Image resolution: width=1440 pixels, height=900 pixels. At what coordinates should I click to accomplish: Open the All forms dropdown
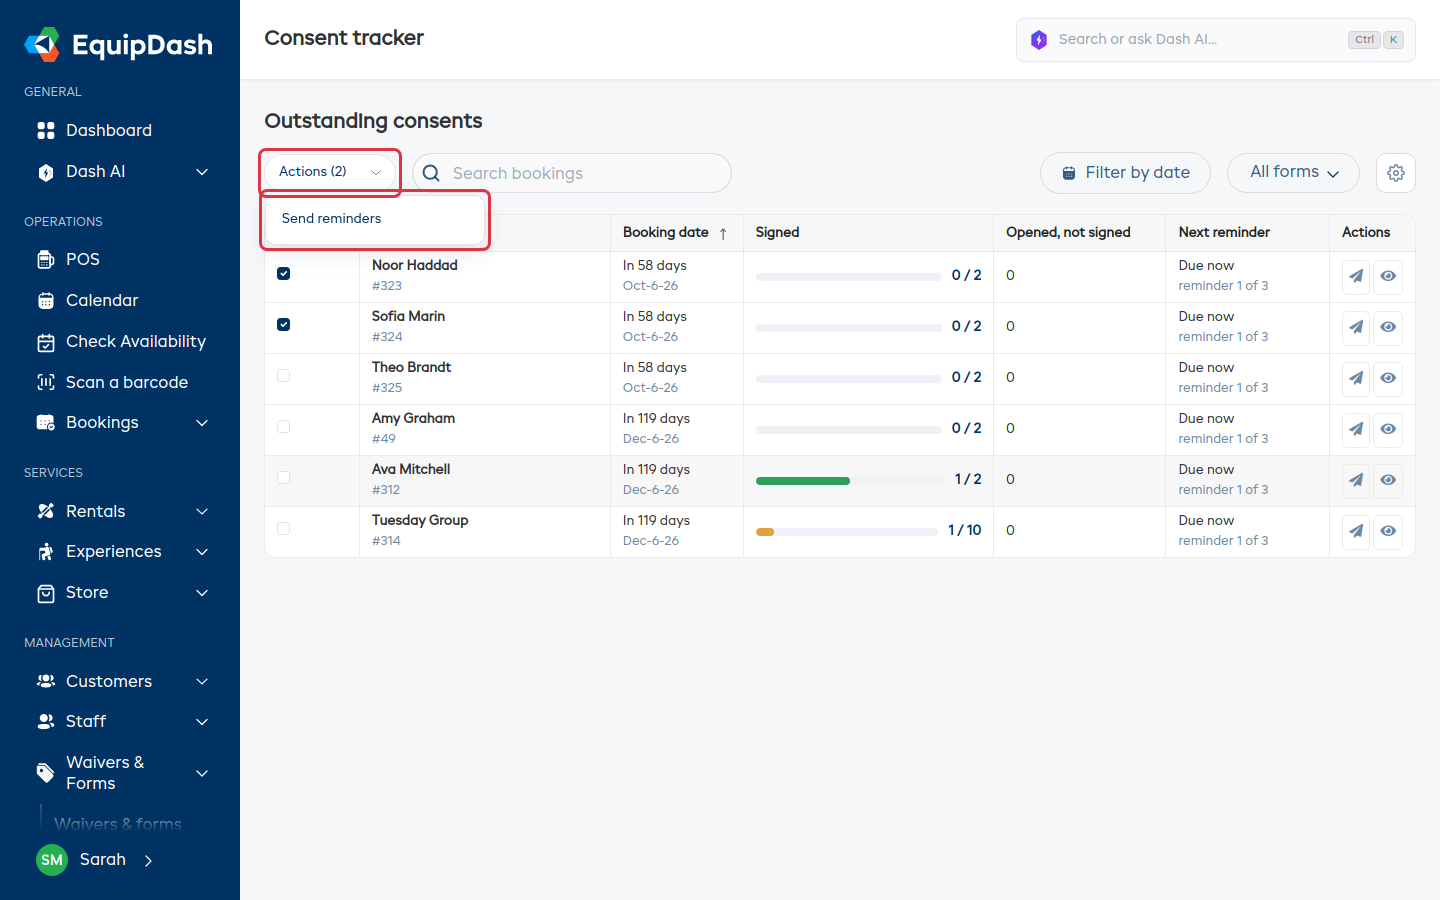pos(1293,173)
